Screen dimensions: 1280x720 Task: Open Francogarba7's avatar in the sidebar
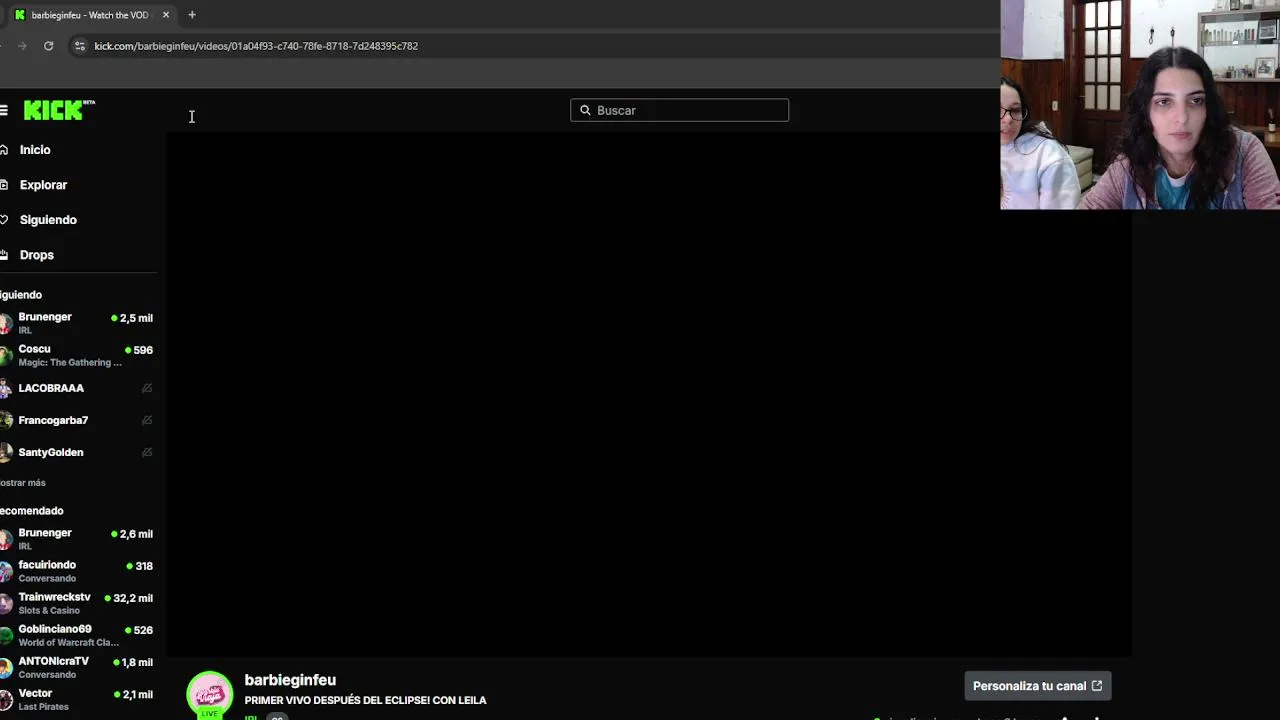pyautogui.click(x=6, y=420)
